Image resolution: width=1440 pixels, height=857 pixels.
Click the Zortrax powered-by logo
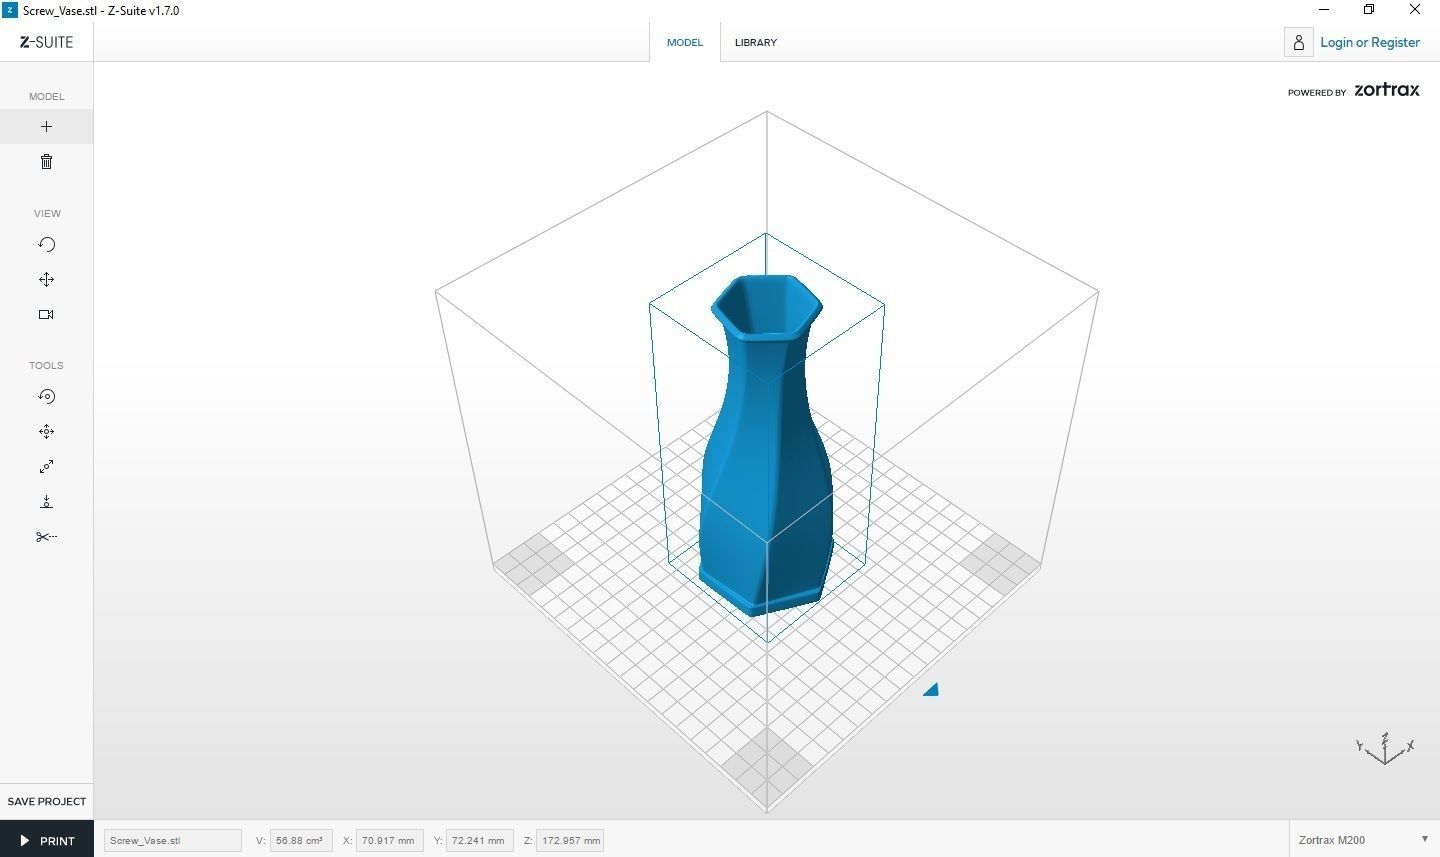click(1353, 90)
